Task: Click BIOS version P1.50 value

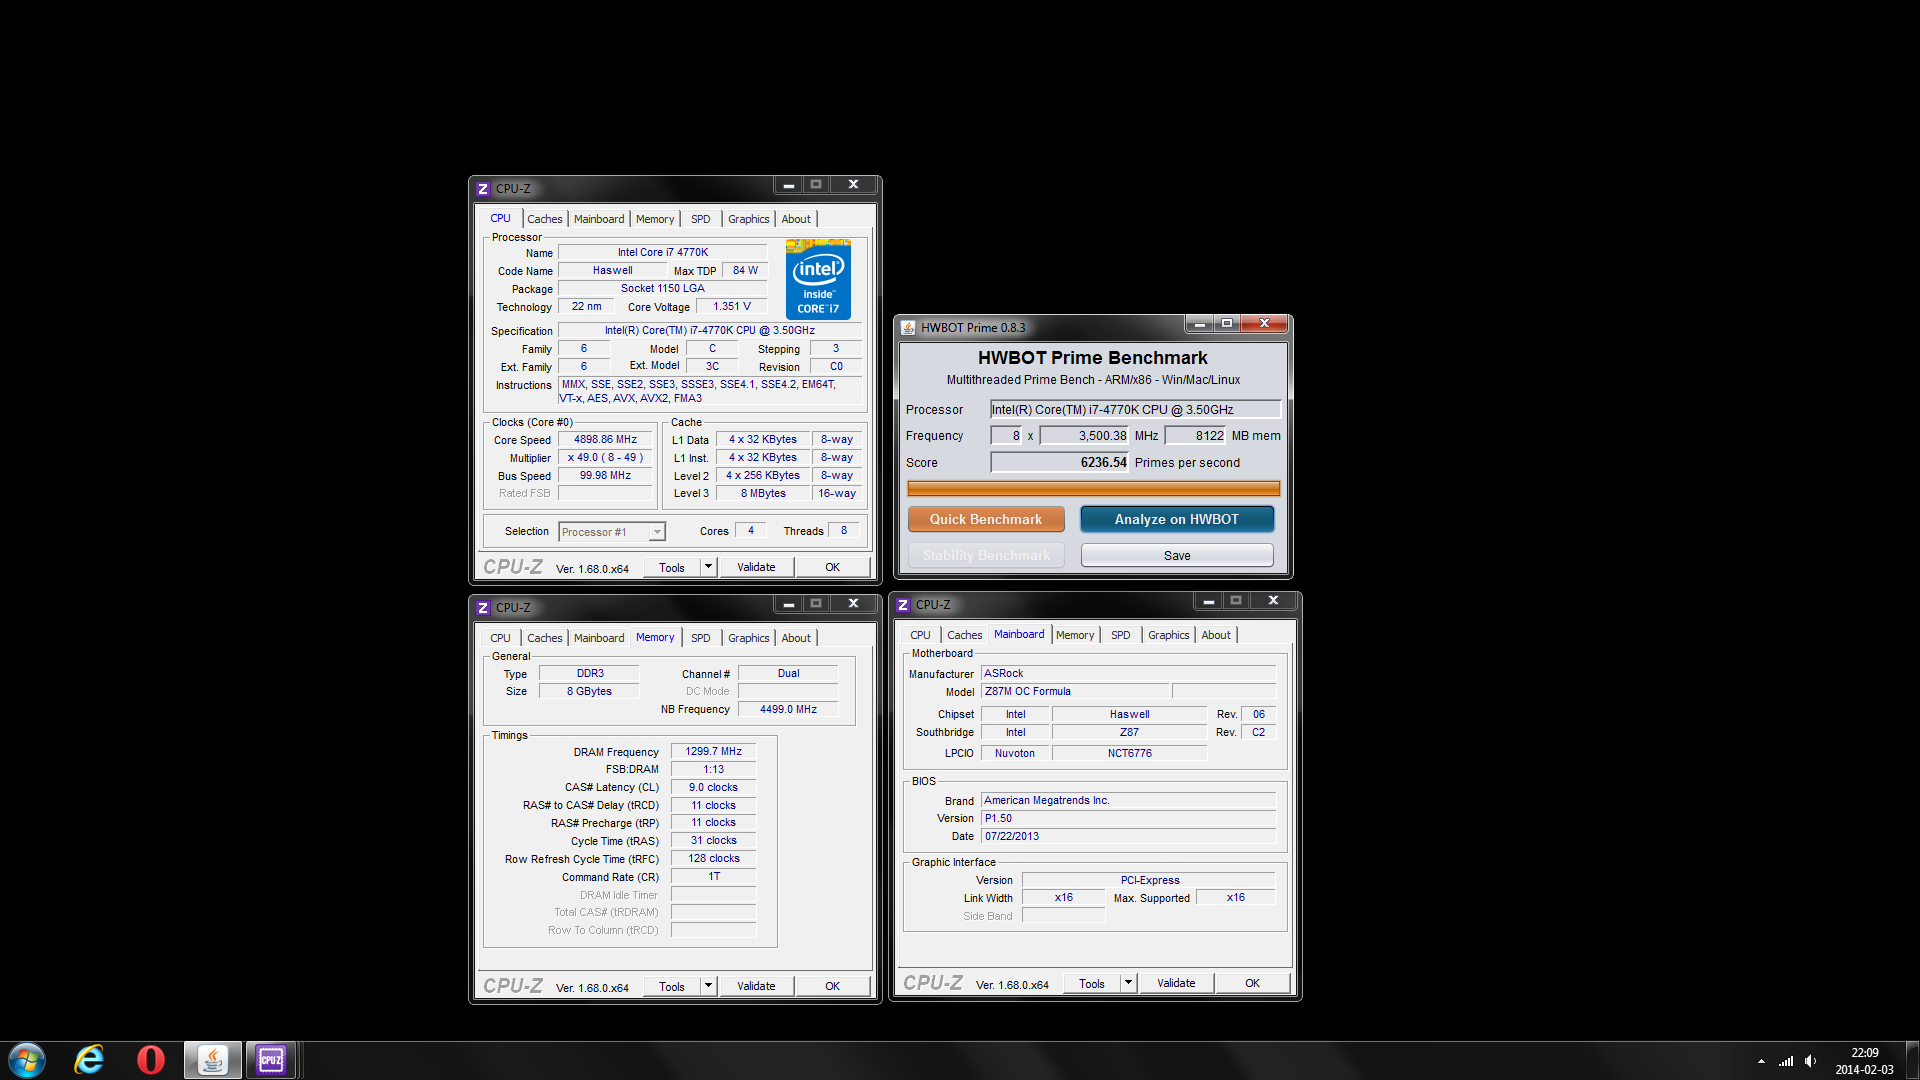Action: click(1128, 818)
